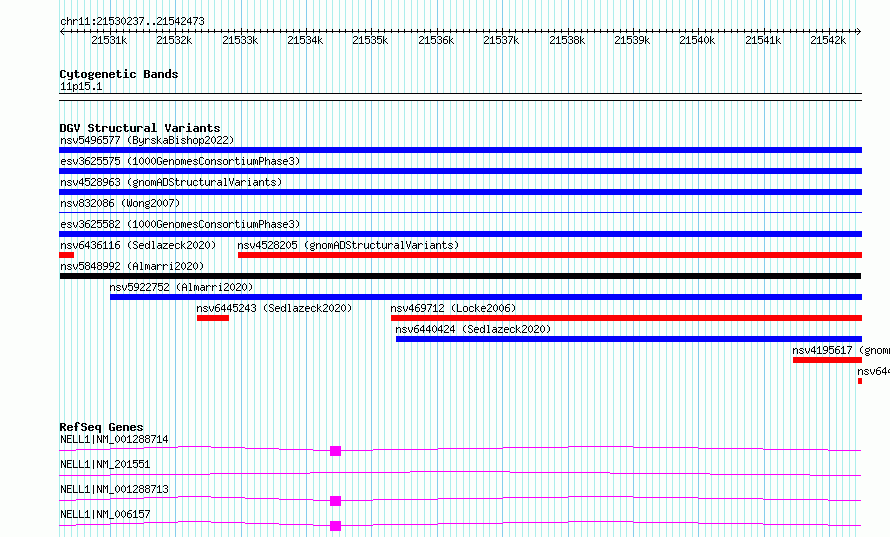Click the 21536k ruler label
The height and width of the screenshot is (537, 890).
click(436, 40)
